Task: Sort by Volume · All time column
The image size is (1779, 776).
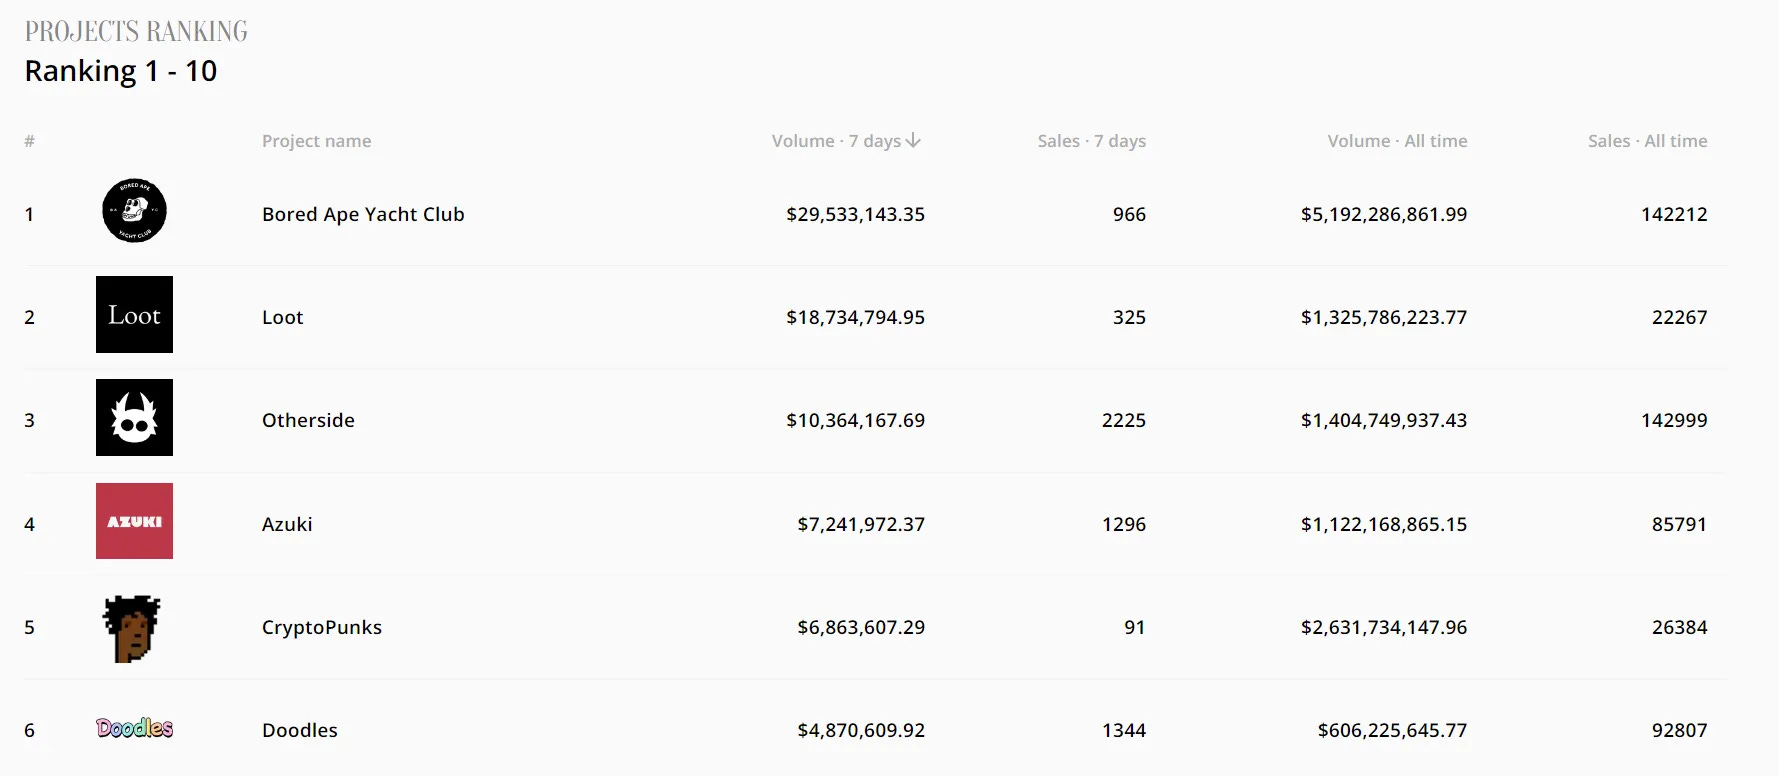Action: coord(1397,141)
